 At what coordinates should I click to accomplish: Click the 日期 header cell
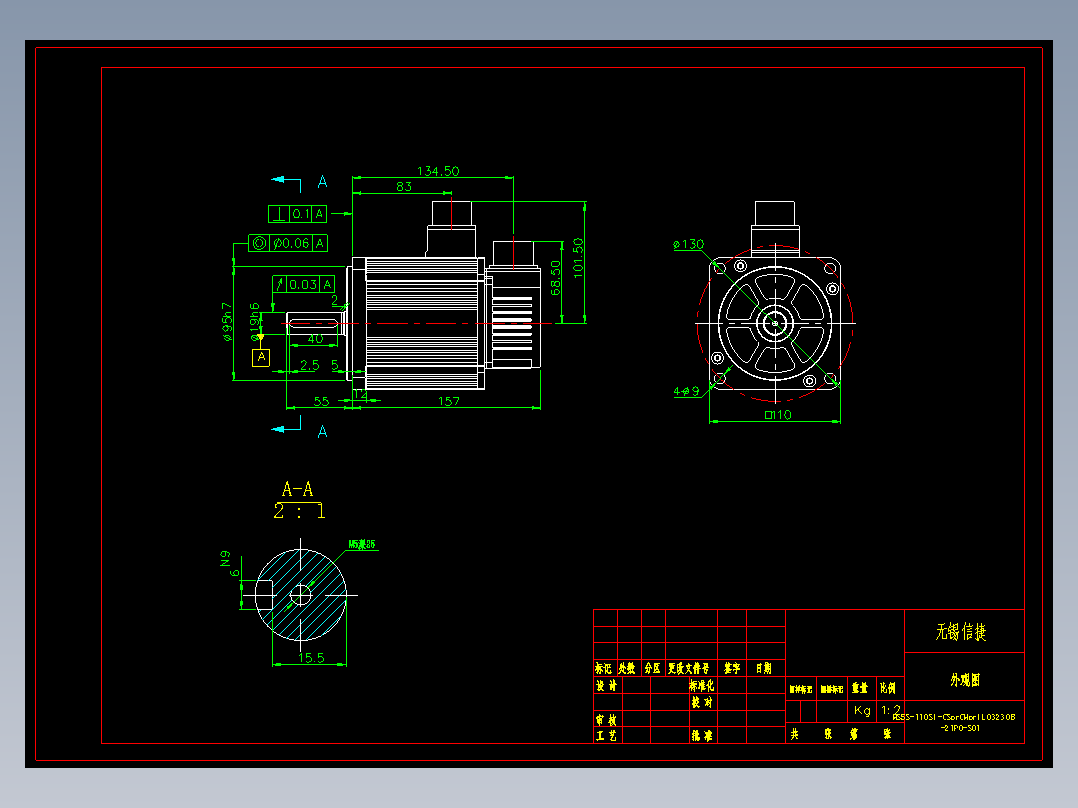[x=764, y=668]
